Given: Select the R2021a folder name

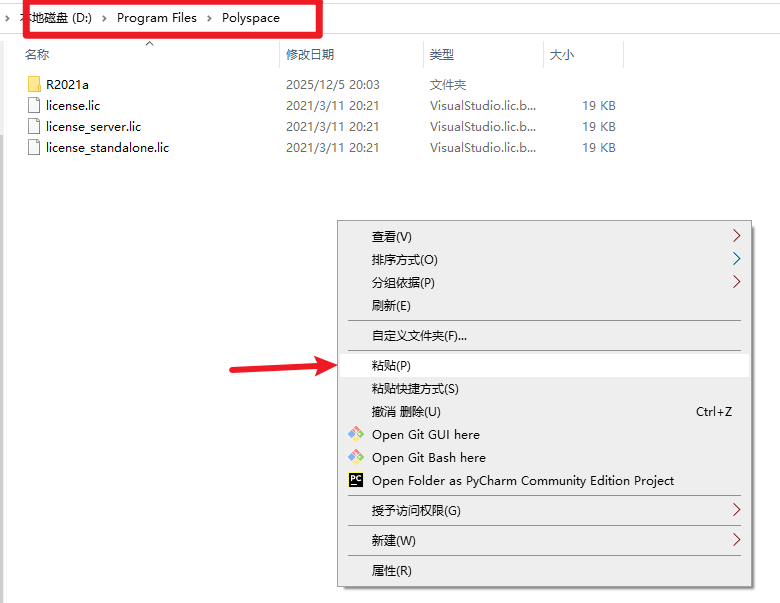Looking at the screenshot, I should click(67, 85).
